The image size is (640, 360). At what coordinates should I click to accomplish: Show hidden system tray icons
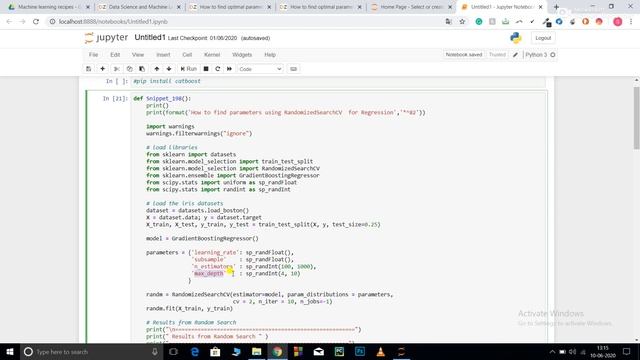tap(552, 351)
